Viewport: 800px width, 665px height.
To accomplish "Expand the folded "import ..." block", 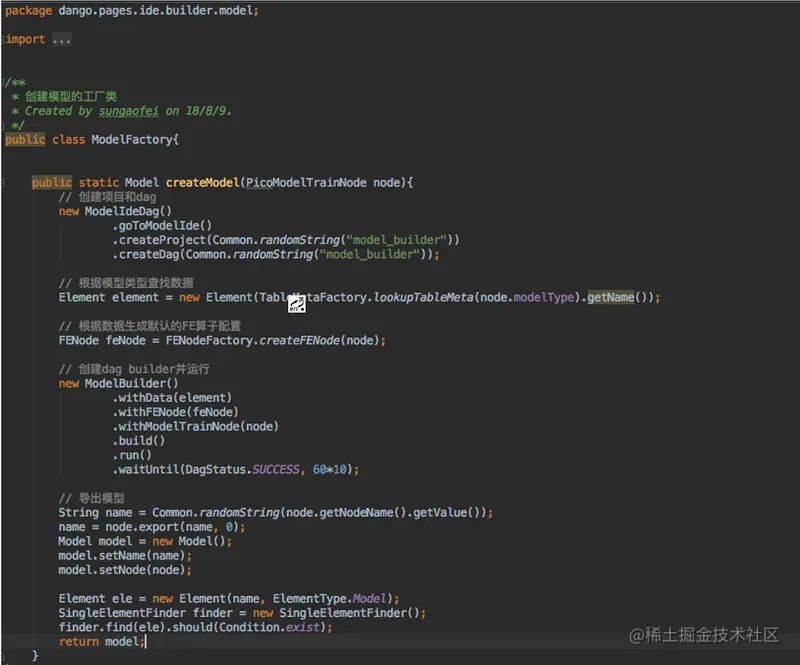I will (62, 39).
